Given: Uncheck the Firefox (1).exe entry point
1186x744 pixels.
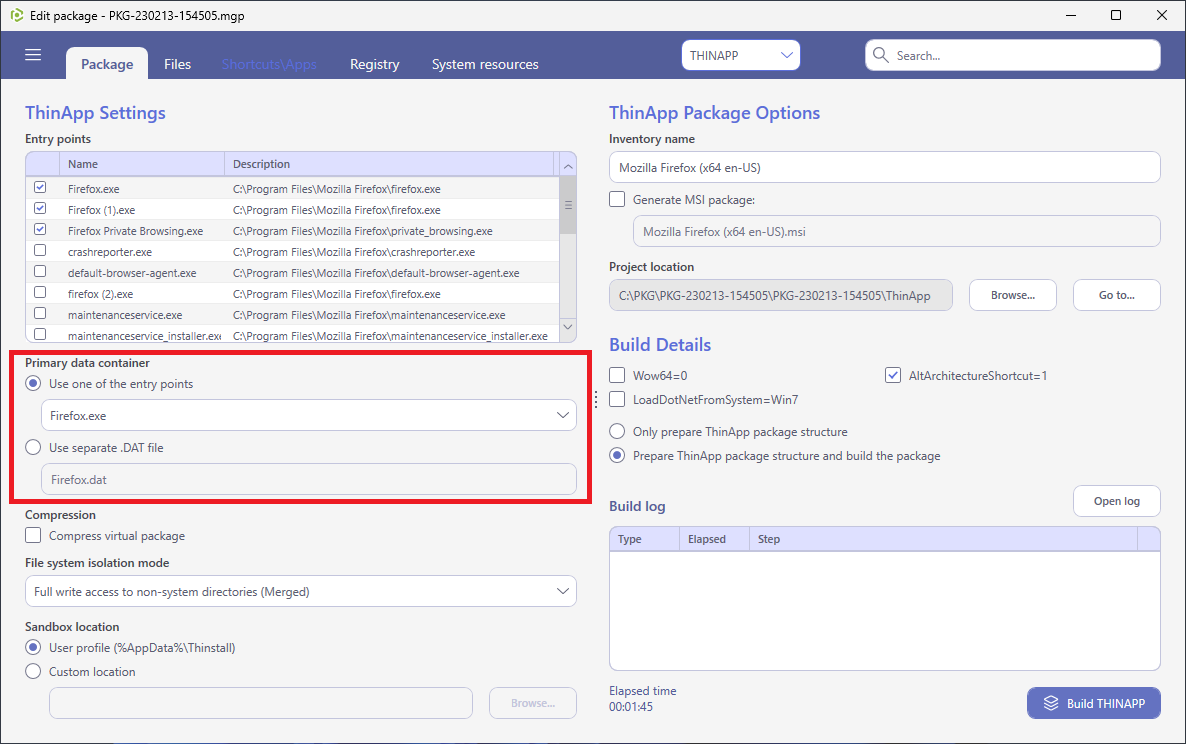Looking at the screenshot, I should (40, 209).
